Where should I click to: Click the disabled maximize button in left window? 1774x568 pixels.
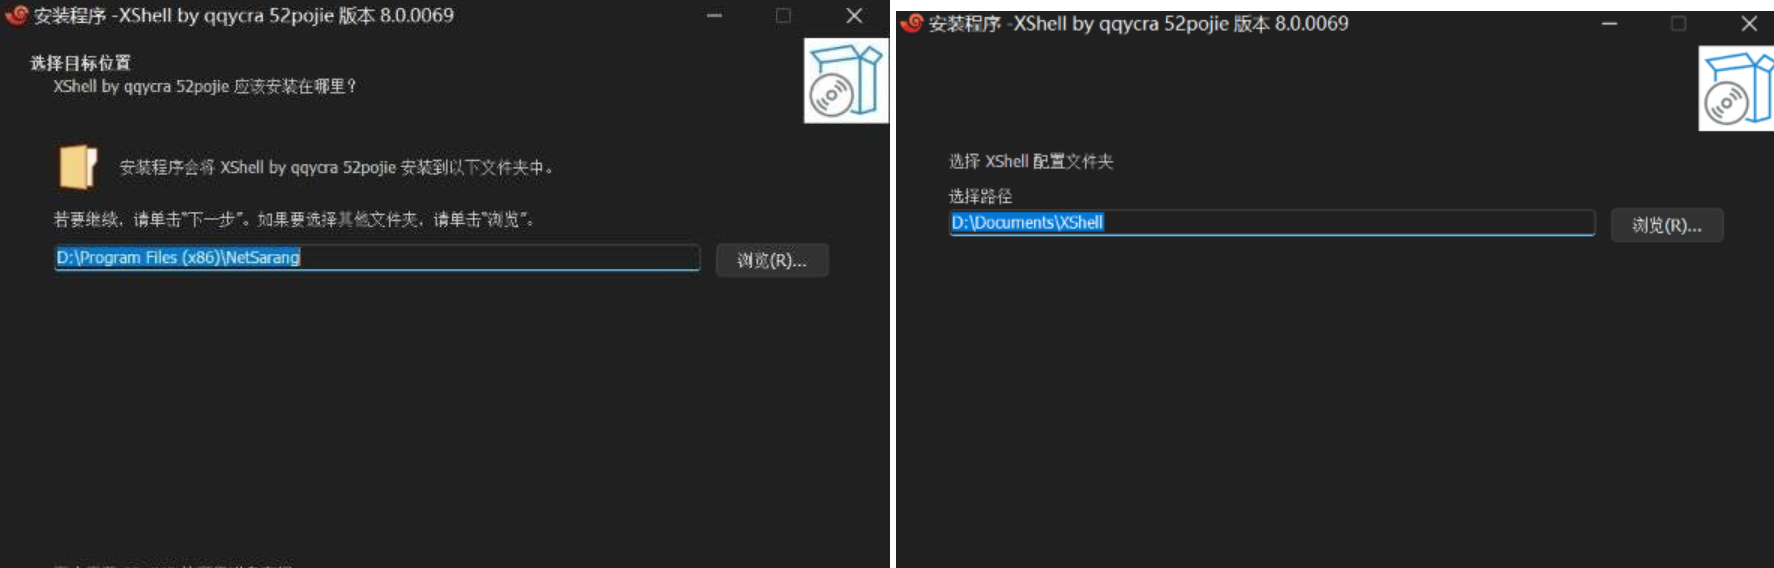[x=783, y=16]
